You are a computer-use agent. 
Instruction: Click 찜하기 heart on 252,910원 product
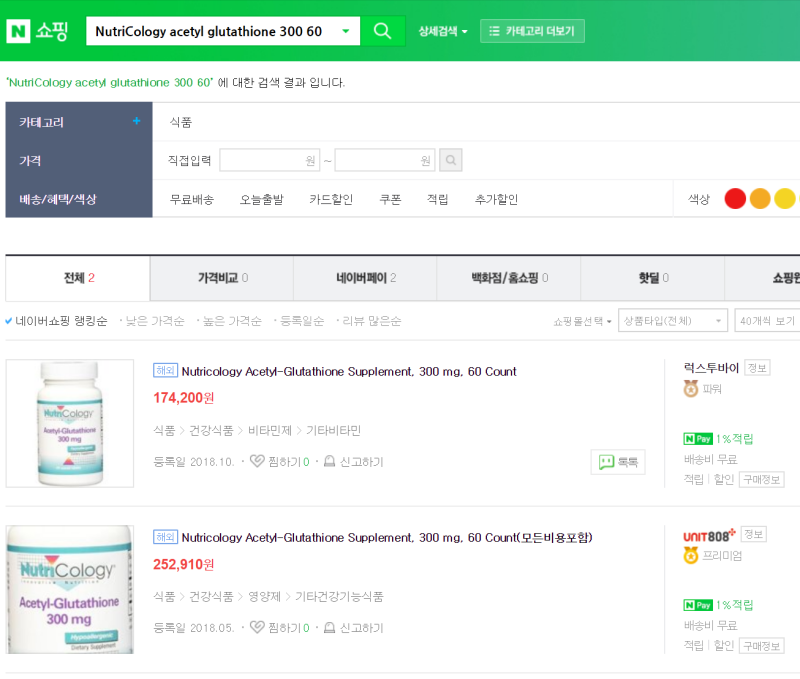[257, 627]
